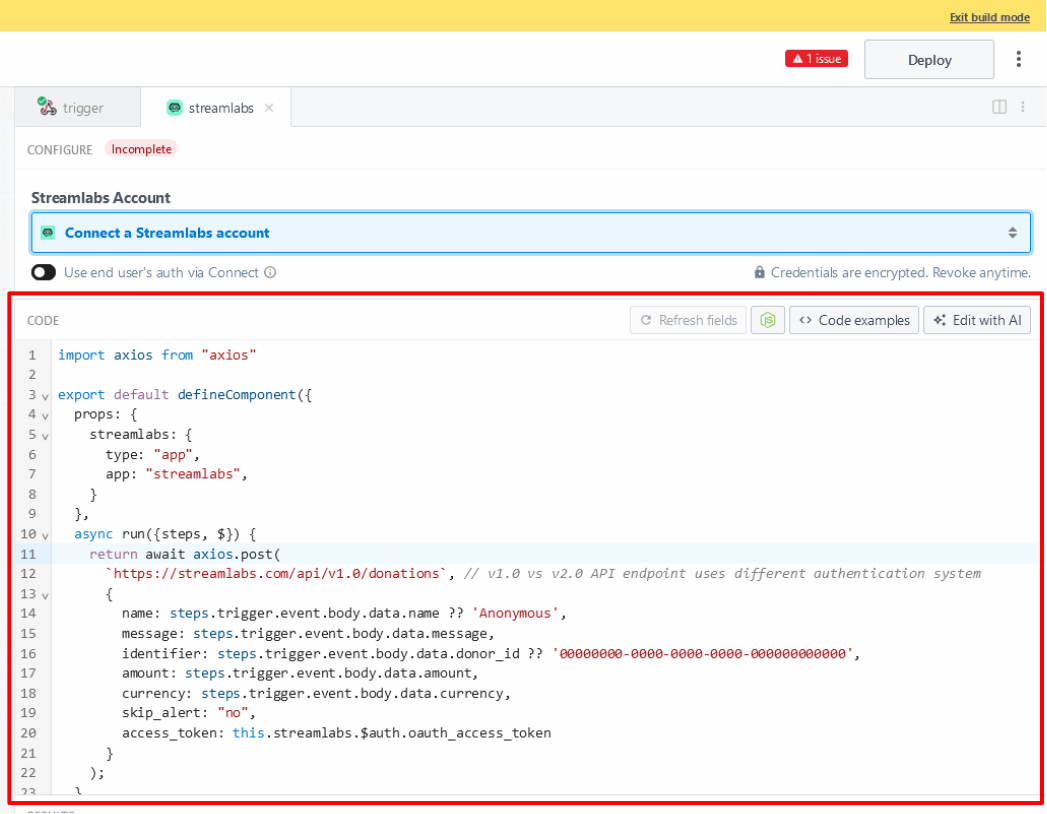
Task: Click the type: "app" code line
Action: (152, 455)
